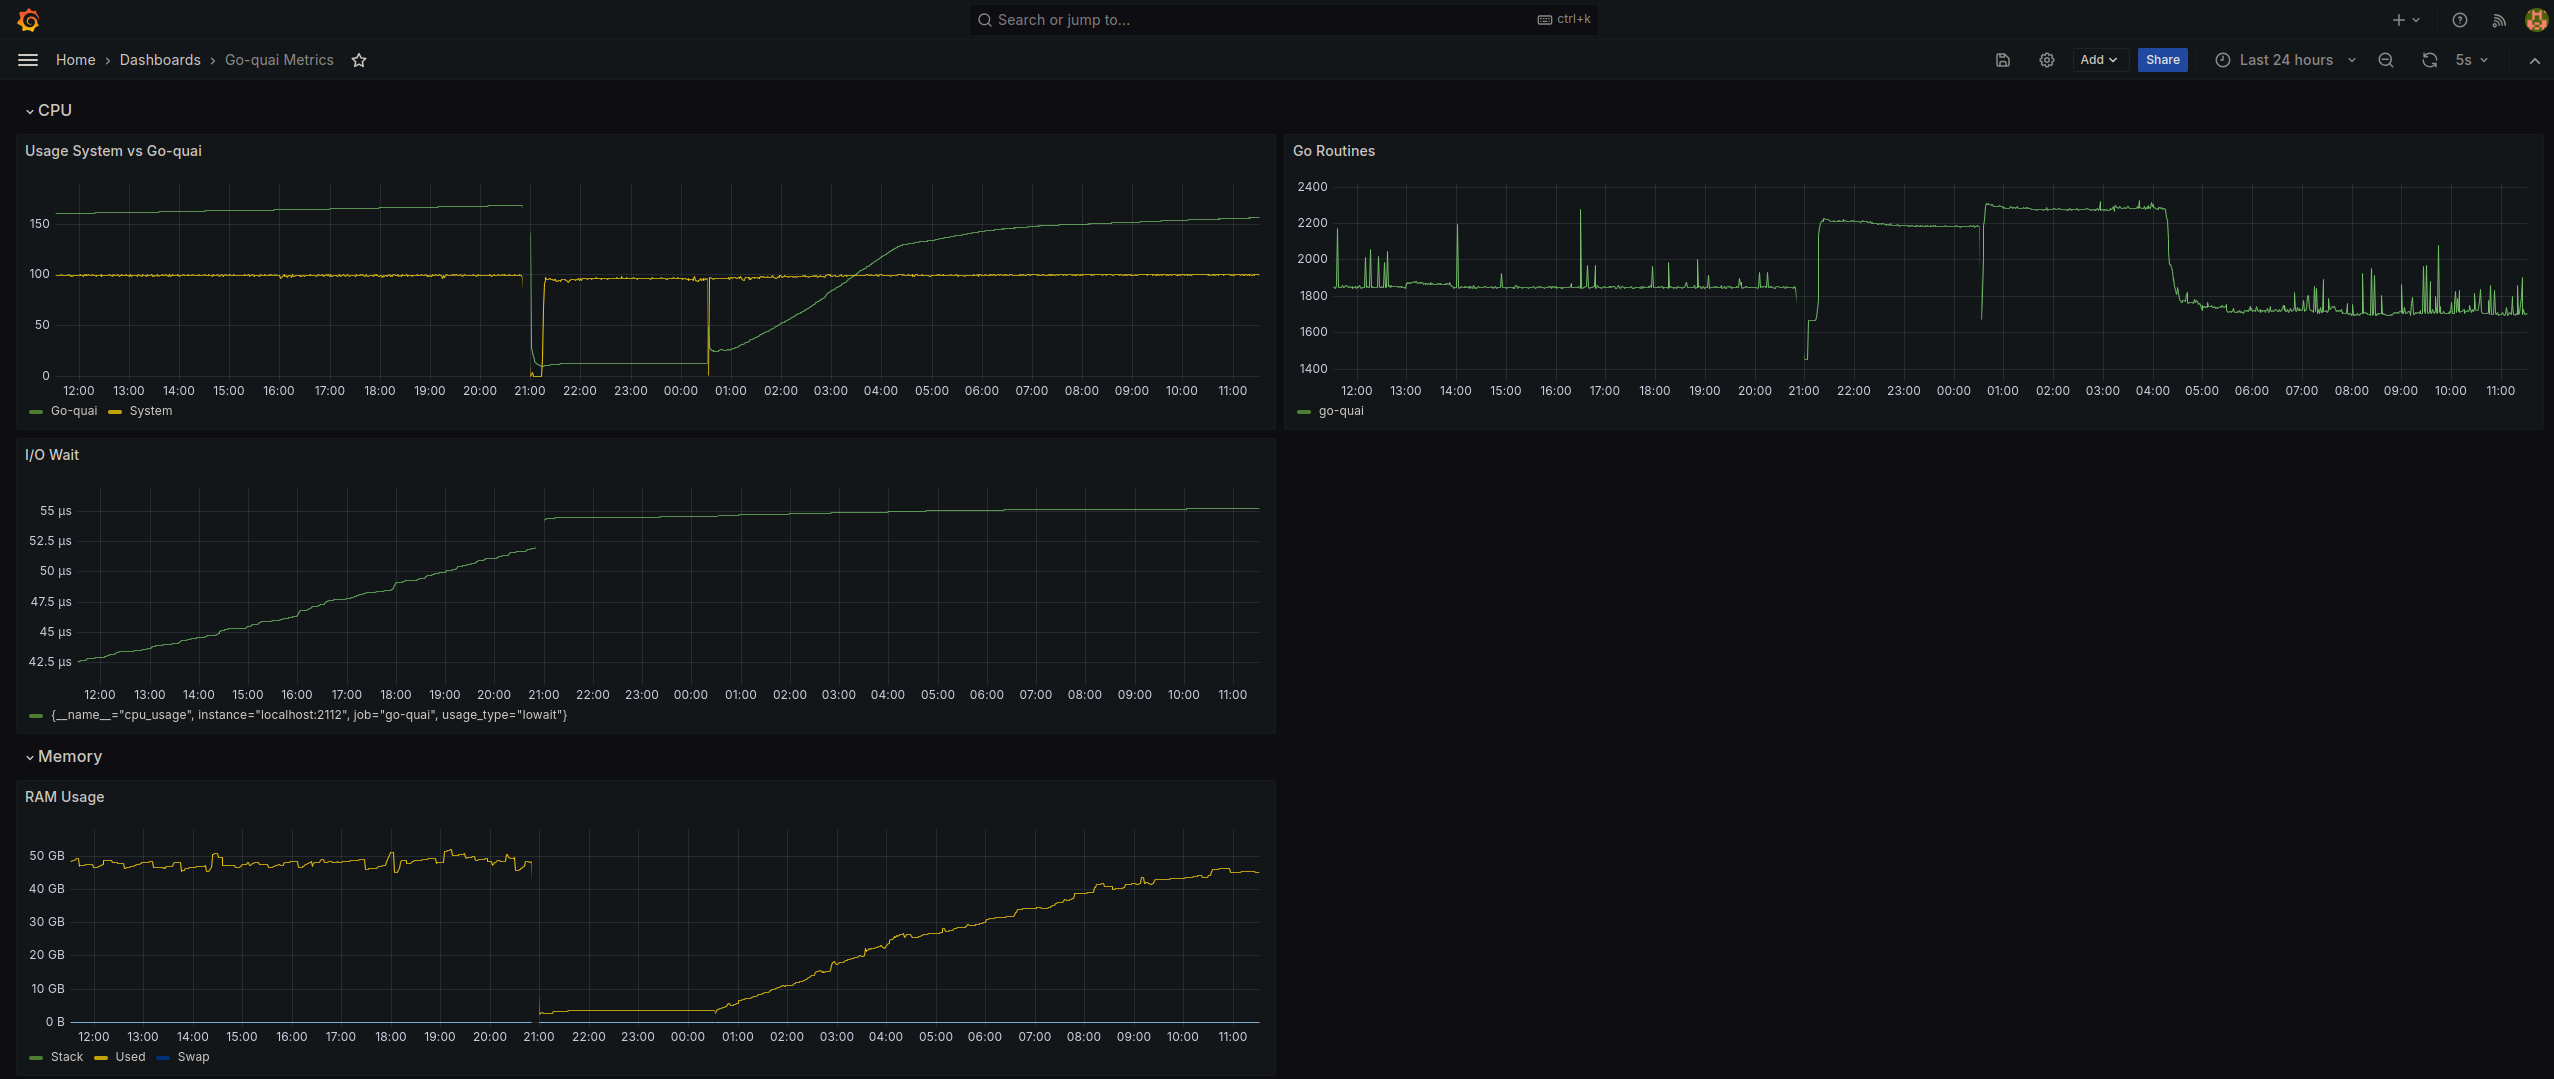
Task: Toggle Go-quai series in CPU usage legend
Action: click(73, 411)
